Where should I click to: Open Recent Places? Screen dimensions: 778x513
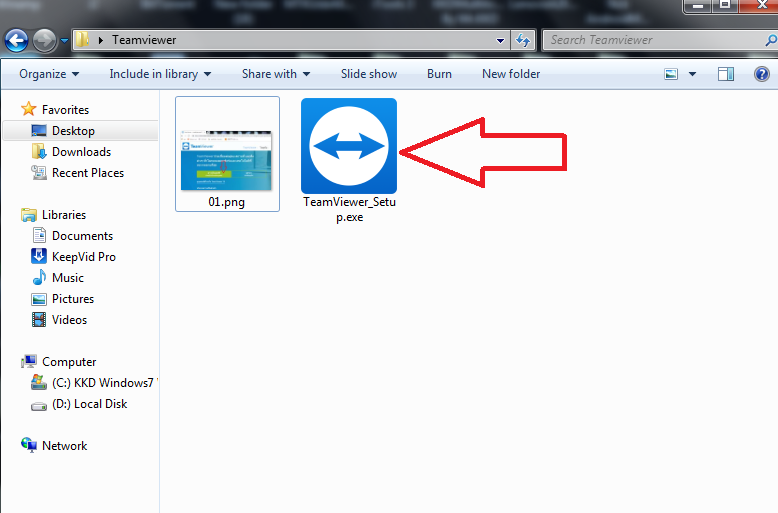click(x=88, y=173)
